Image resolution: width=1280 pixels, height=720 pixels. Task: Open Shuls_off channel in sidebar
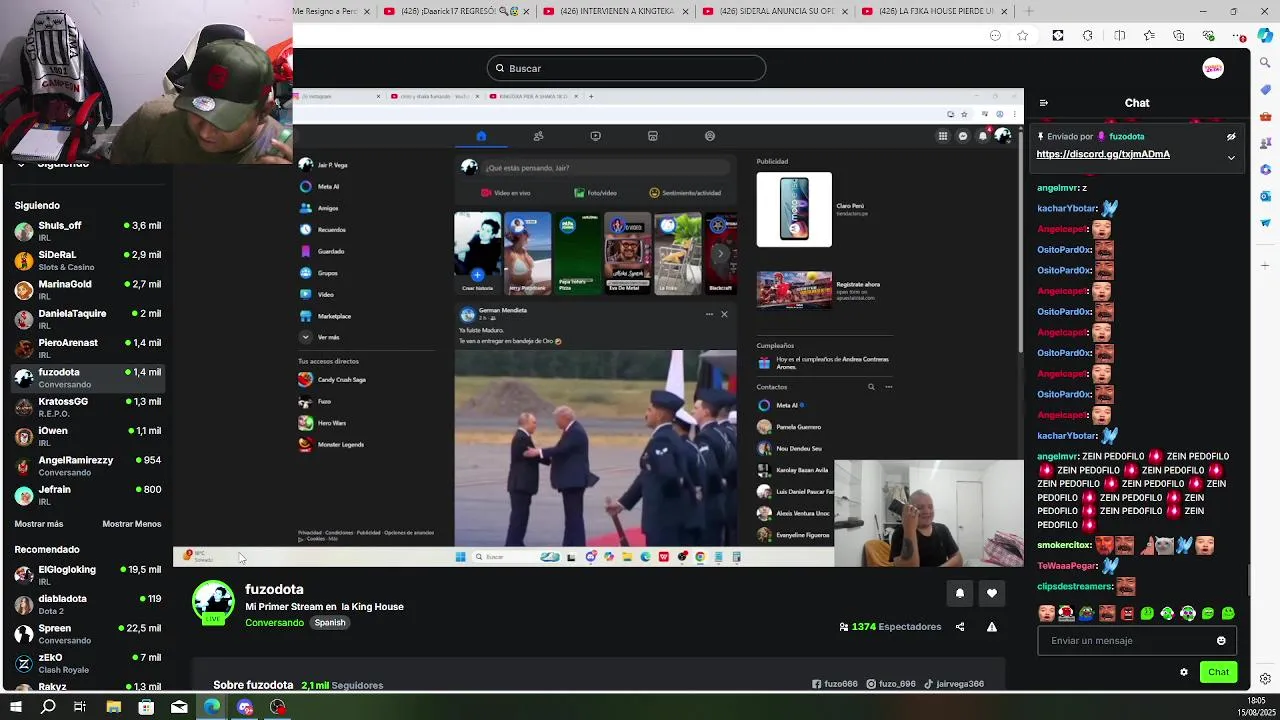88,231
